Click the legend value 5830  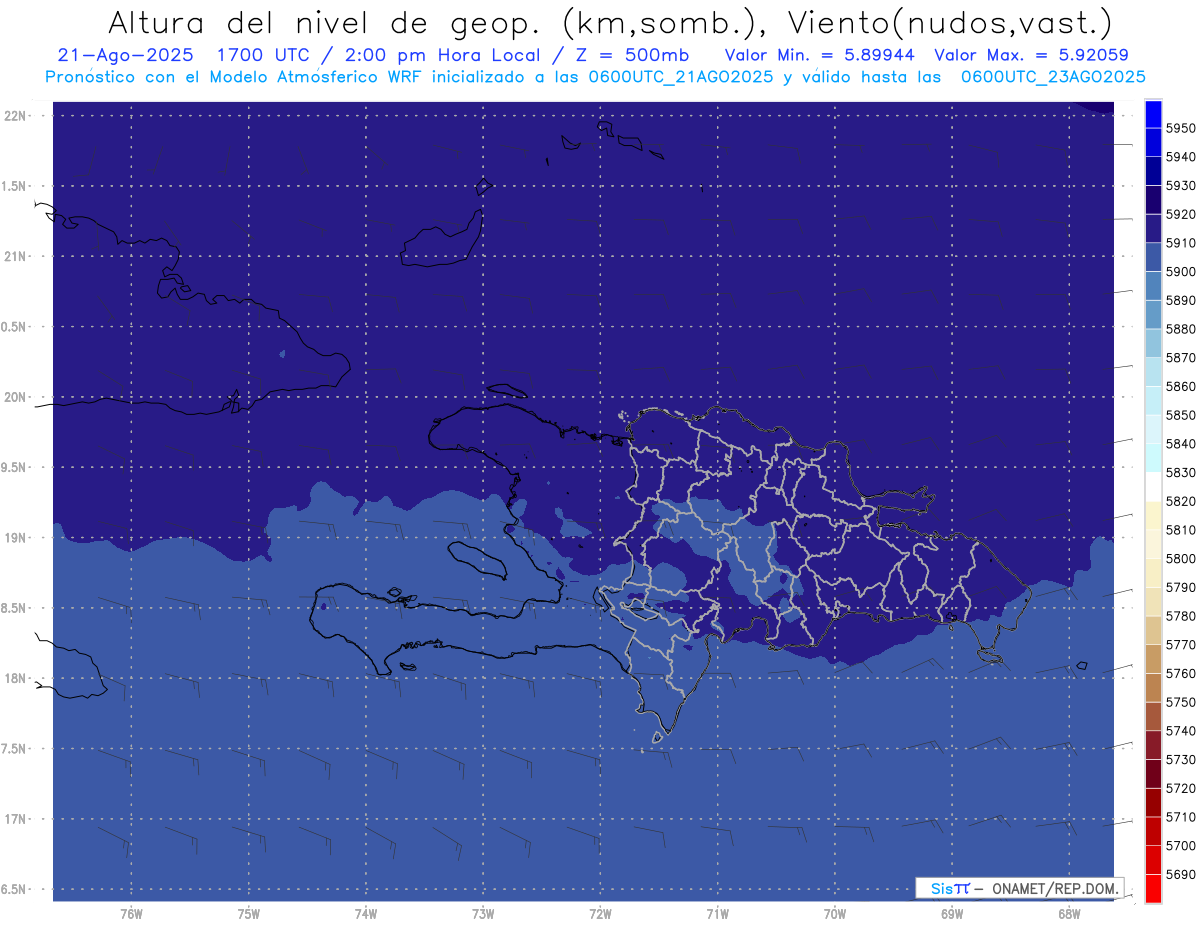tap(1180, 473)
